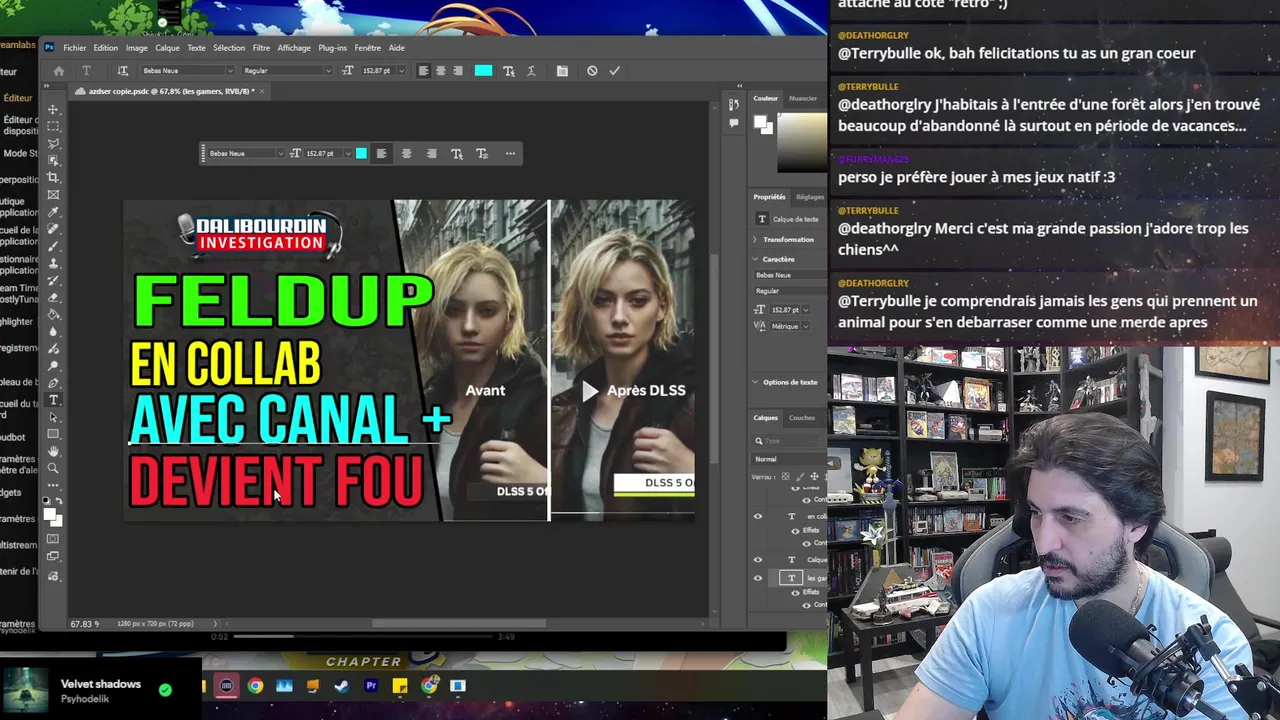Collapse the Caractère section in Propriétés
Screen dimensions: 1280x720
coord(754,259)
